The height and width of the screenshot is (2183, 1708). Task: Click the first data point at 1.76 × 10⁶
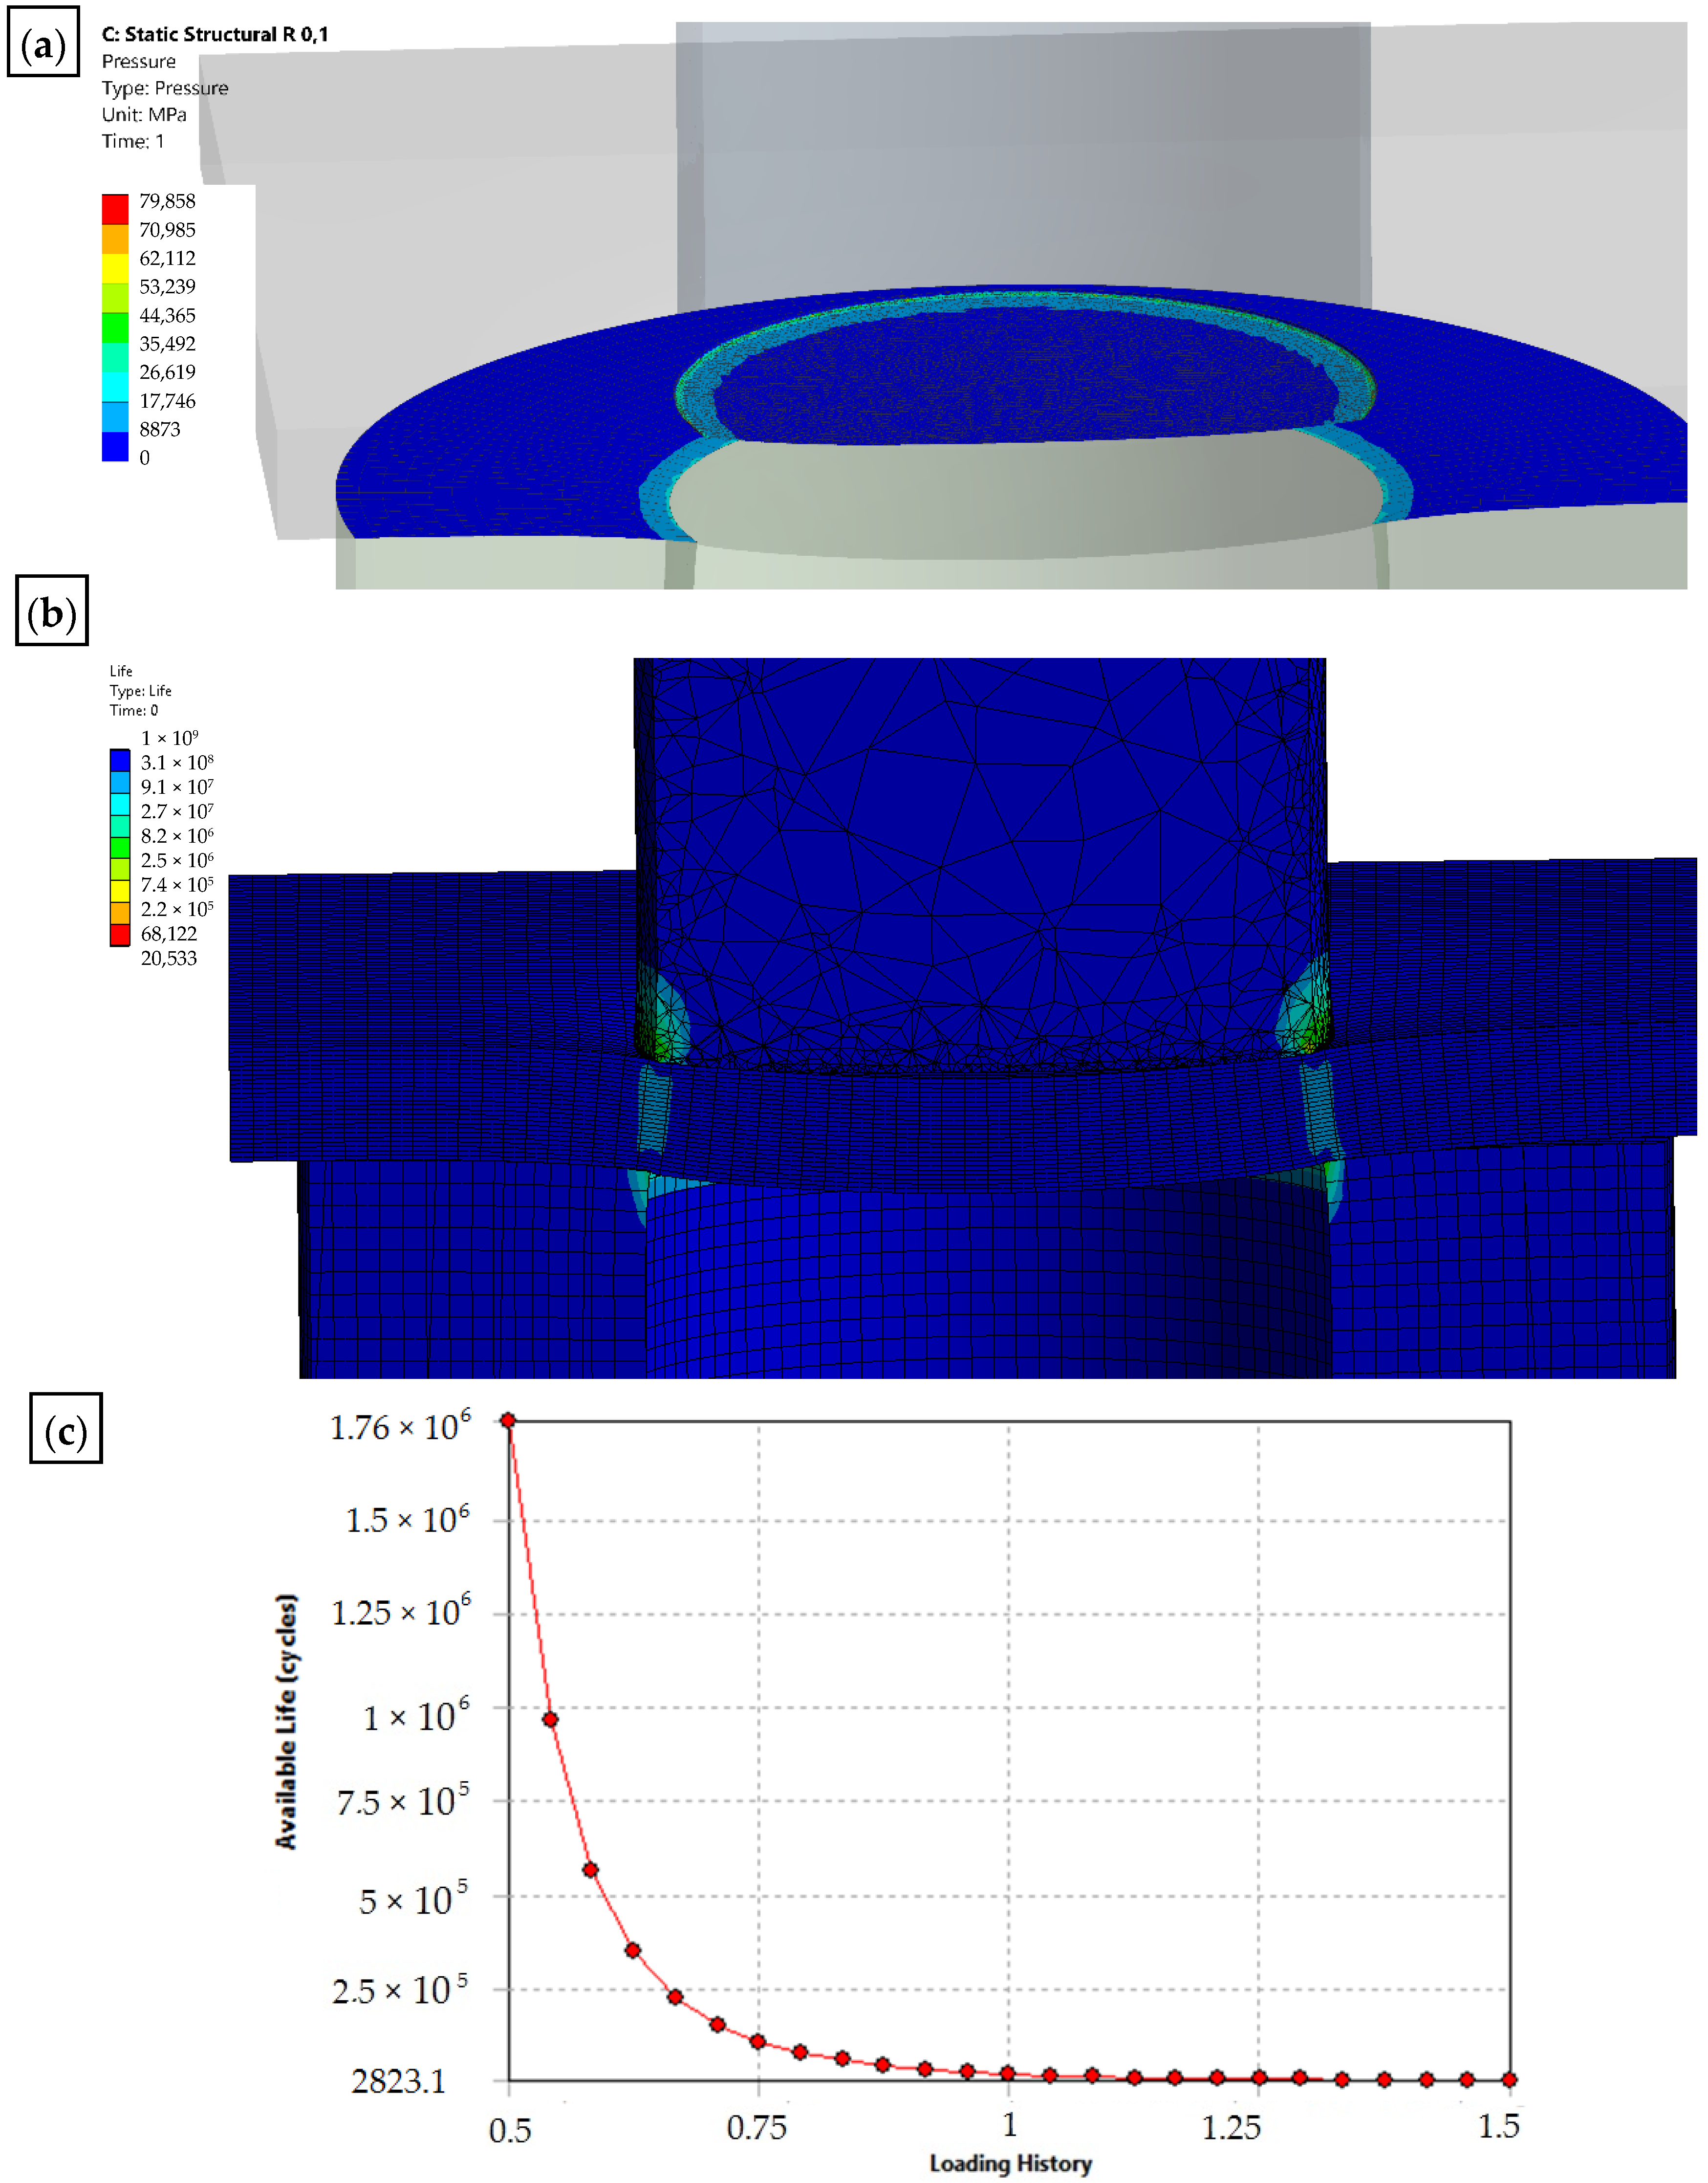(x=508, y=1420)
